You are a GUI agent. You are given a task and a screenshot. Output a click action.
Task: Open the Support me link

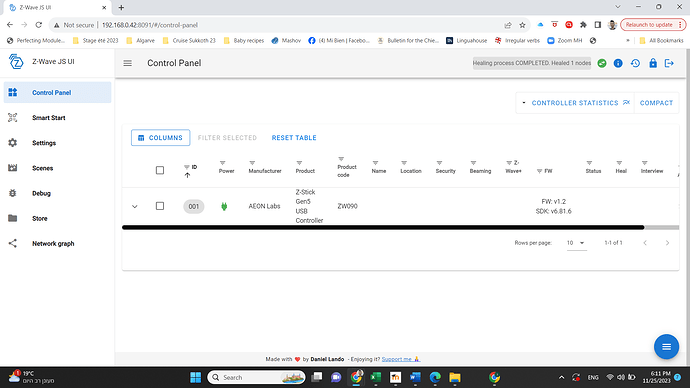coord(400,359)
